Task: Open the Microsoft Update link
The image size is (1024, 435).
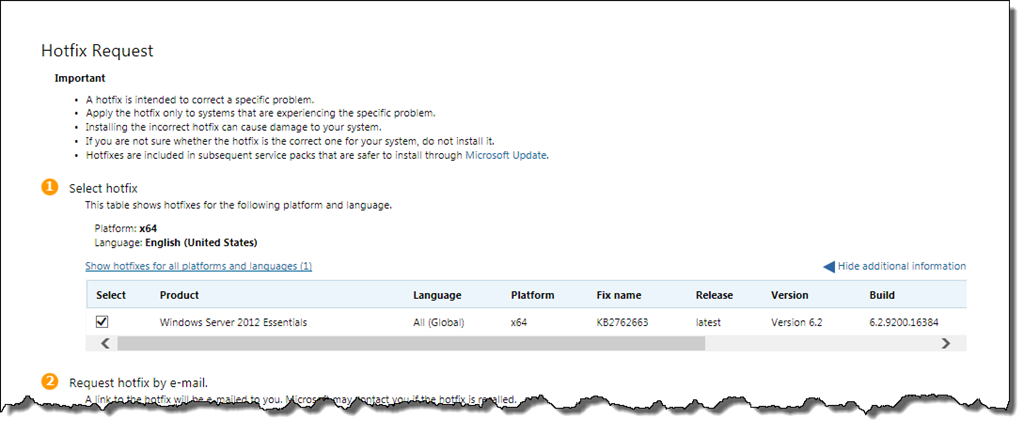Action: [506, 155]
